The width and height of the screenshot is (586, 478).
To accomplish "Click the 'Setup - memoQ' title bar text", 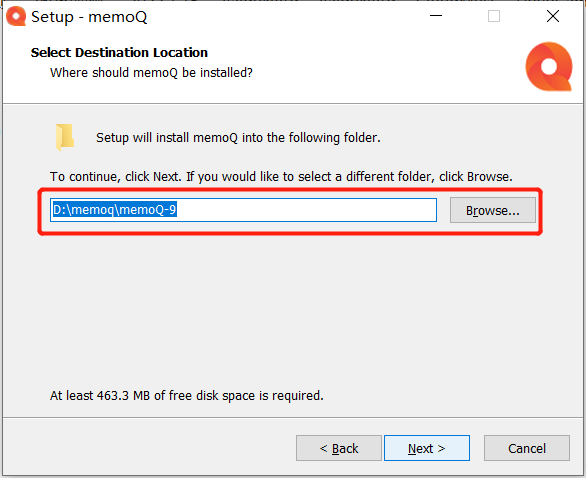I will 89,17.
